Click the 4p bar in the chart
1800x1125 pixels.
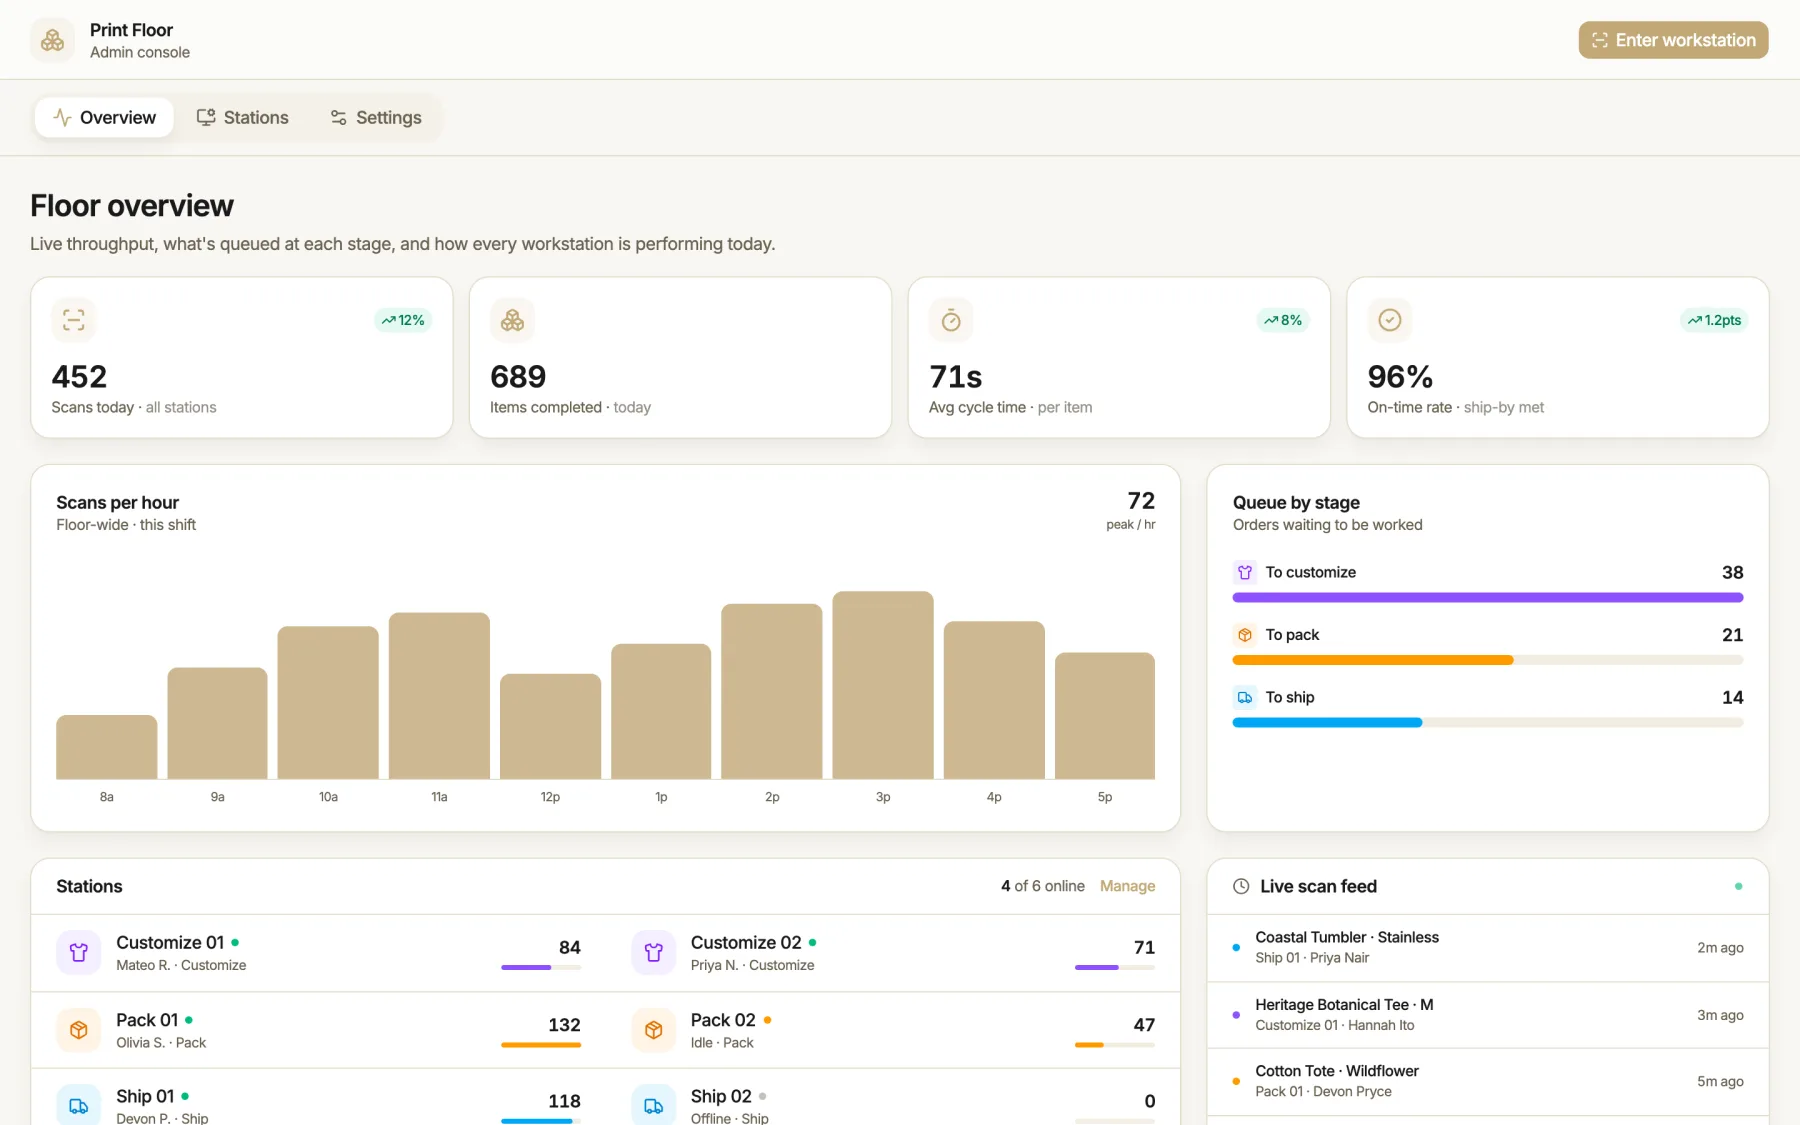coord(994,700)
